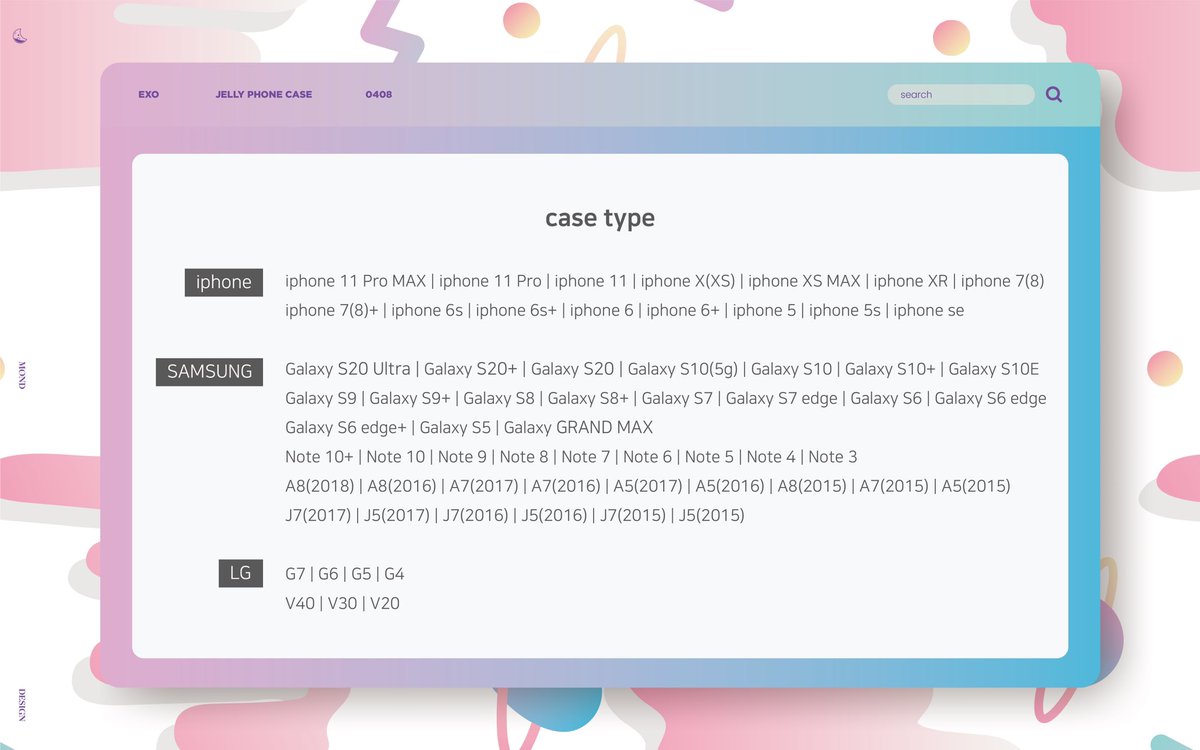Select 'Note 6' text

point(648,457)
